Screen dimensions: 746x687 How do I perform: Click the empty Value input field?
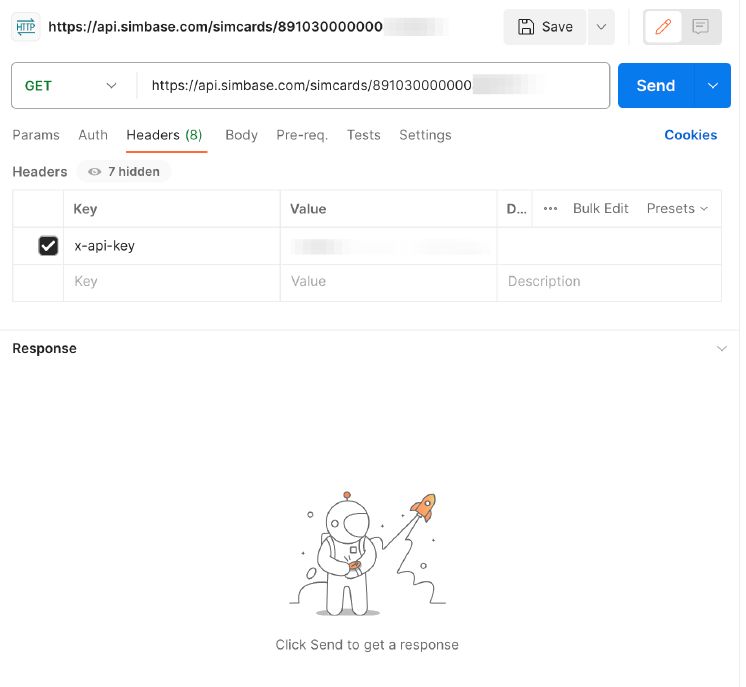pos(389,282)
